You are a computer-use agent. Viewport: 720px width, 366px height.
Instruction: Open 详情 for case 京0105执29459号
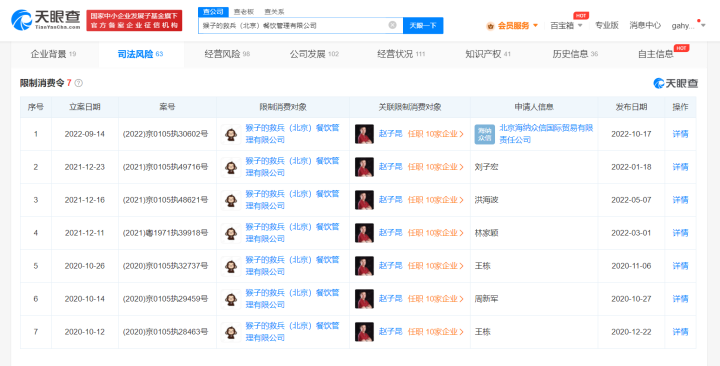pyautogui.click(x=680, y=299)
